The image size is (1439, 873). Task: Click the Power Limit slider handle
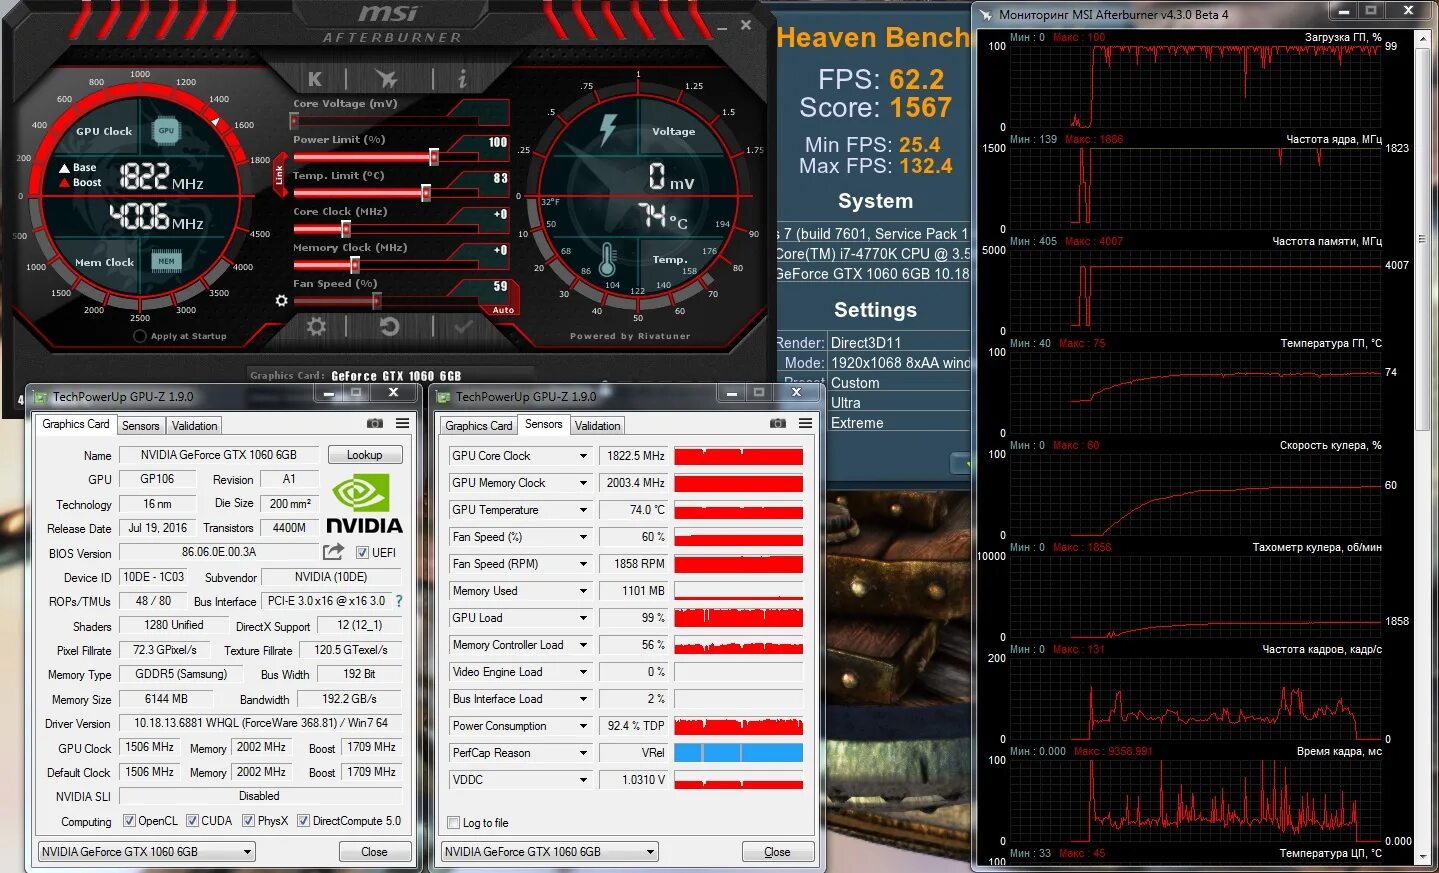click(x=434, y=157)
